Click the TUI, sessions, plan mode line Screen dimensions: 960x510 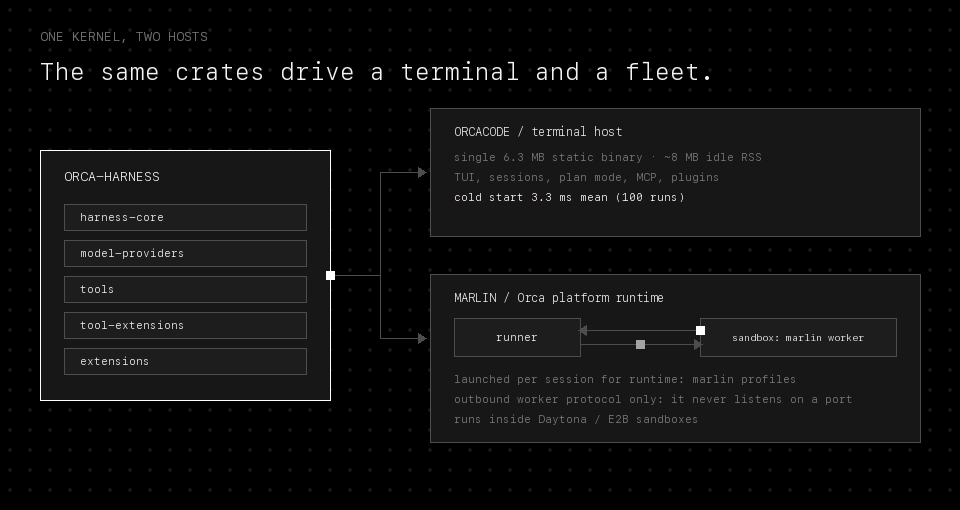point(587,178)
